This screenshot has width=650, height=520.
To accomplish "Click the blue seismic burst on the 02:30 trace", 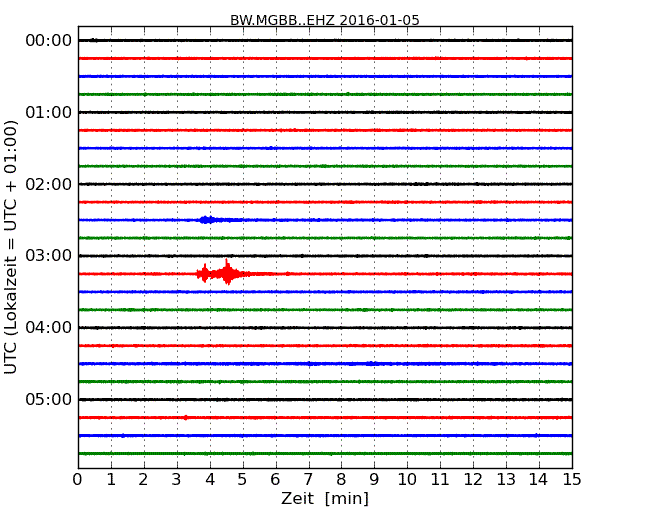I will (209, 220).
